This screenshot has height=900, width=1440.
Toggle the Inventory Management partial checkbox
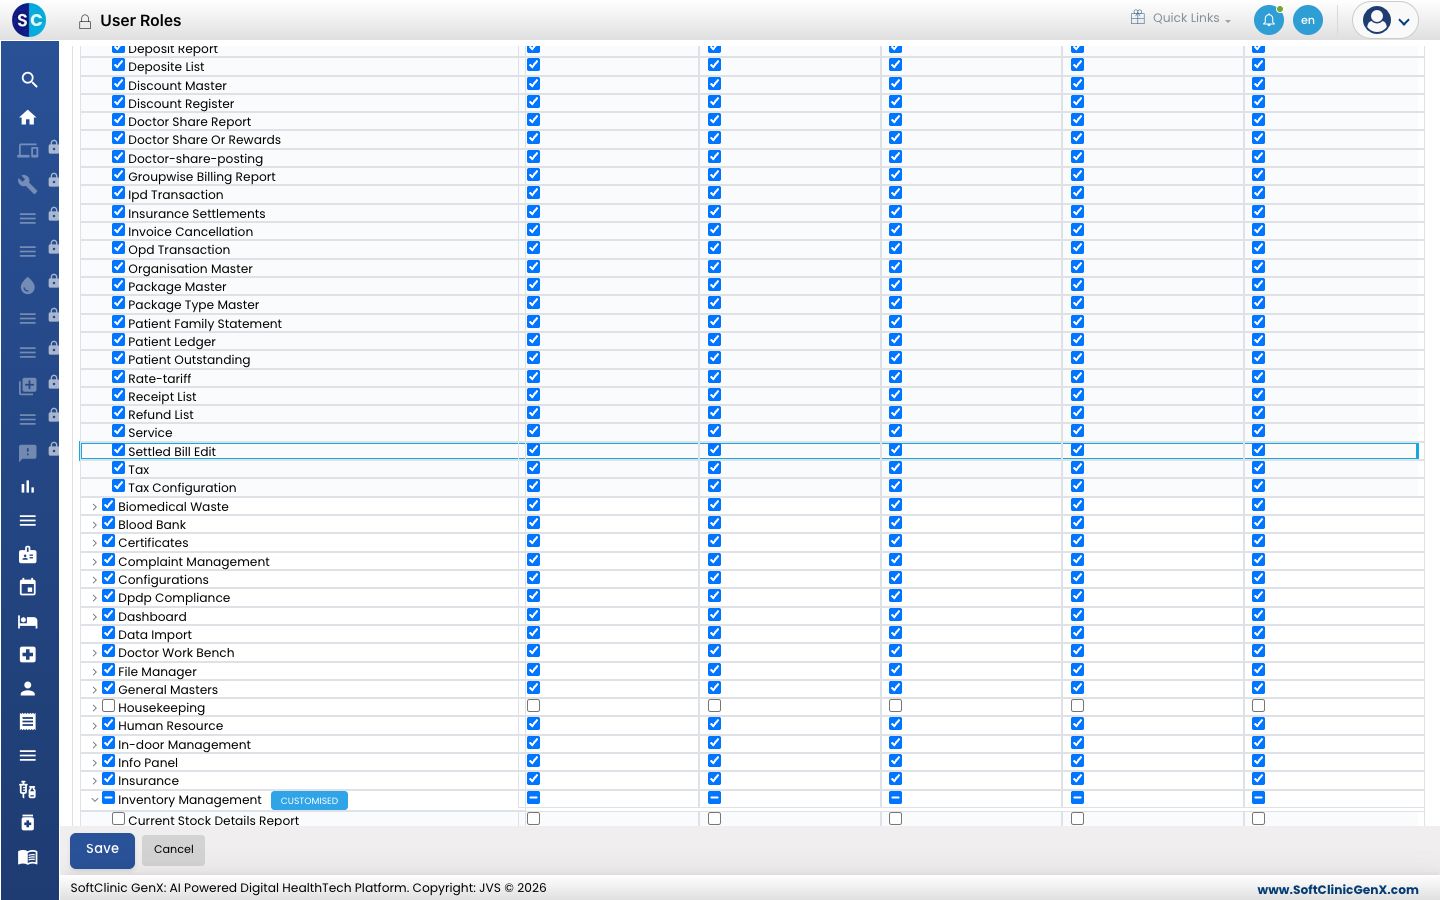coord(109,798)
